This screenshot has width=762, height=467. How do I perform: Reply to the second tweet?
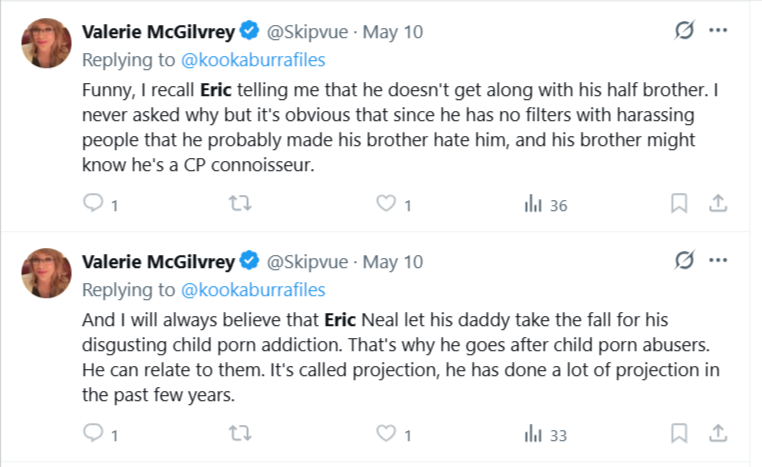pos(93,435)
